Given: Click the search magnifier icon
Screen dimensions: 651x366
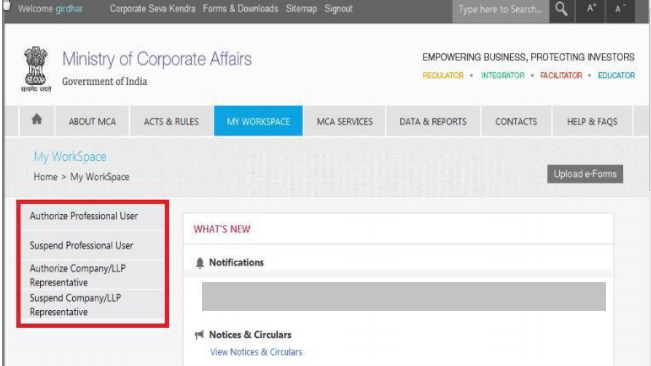Looking at the screenshot, I should 561,9.
